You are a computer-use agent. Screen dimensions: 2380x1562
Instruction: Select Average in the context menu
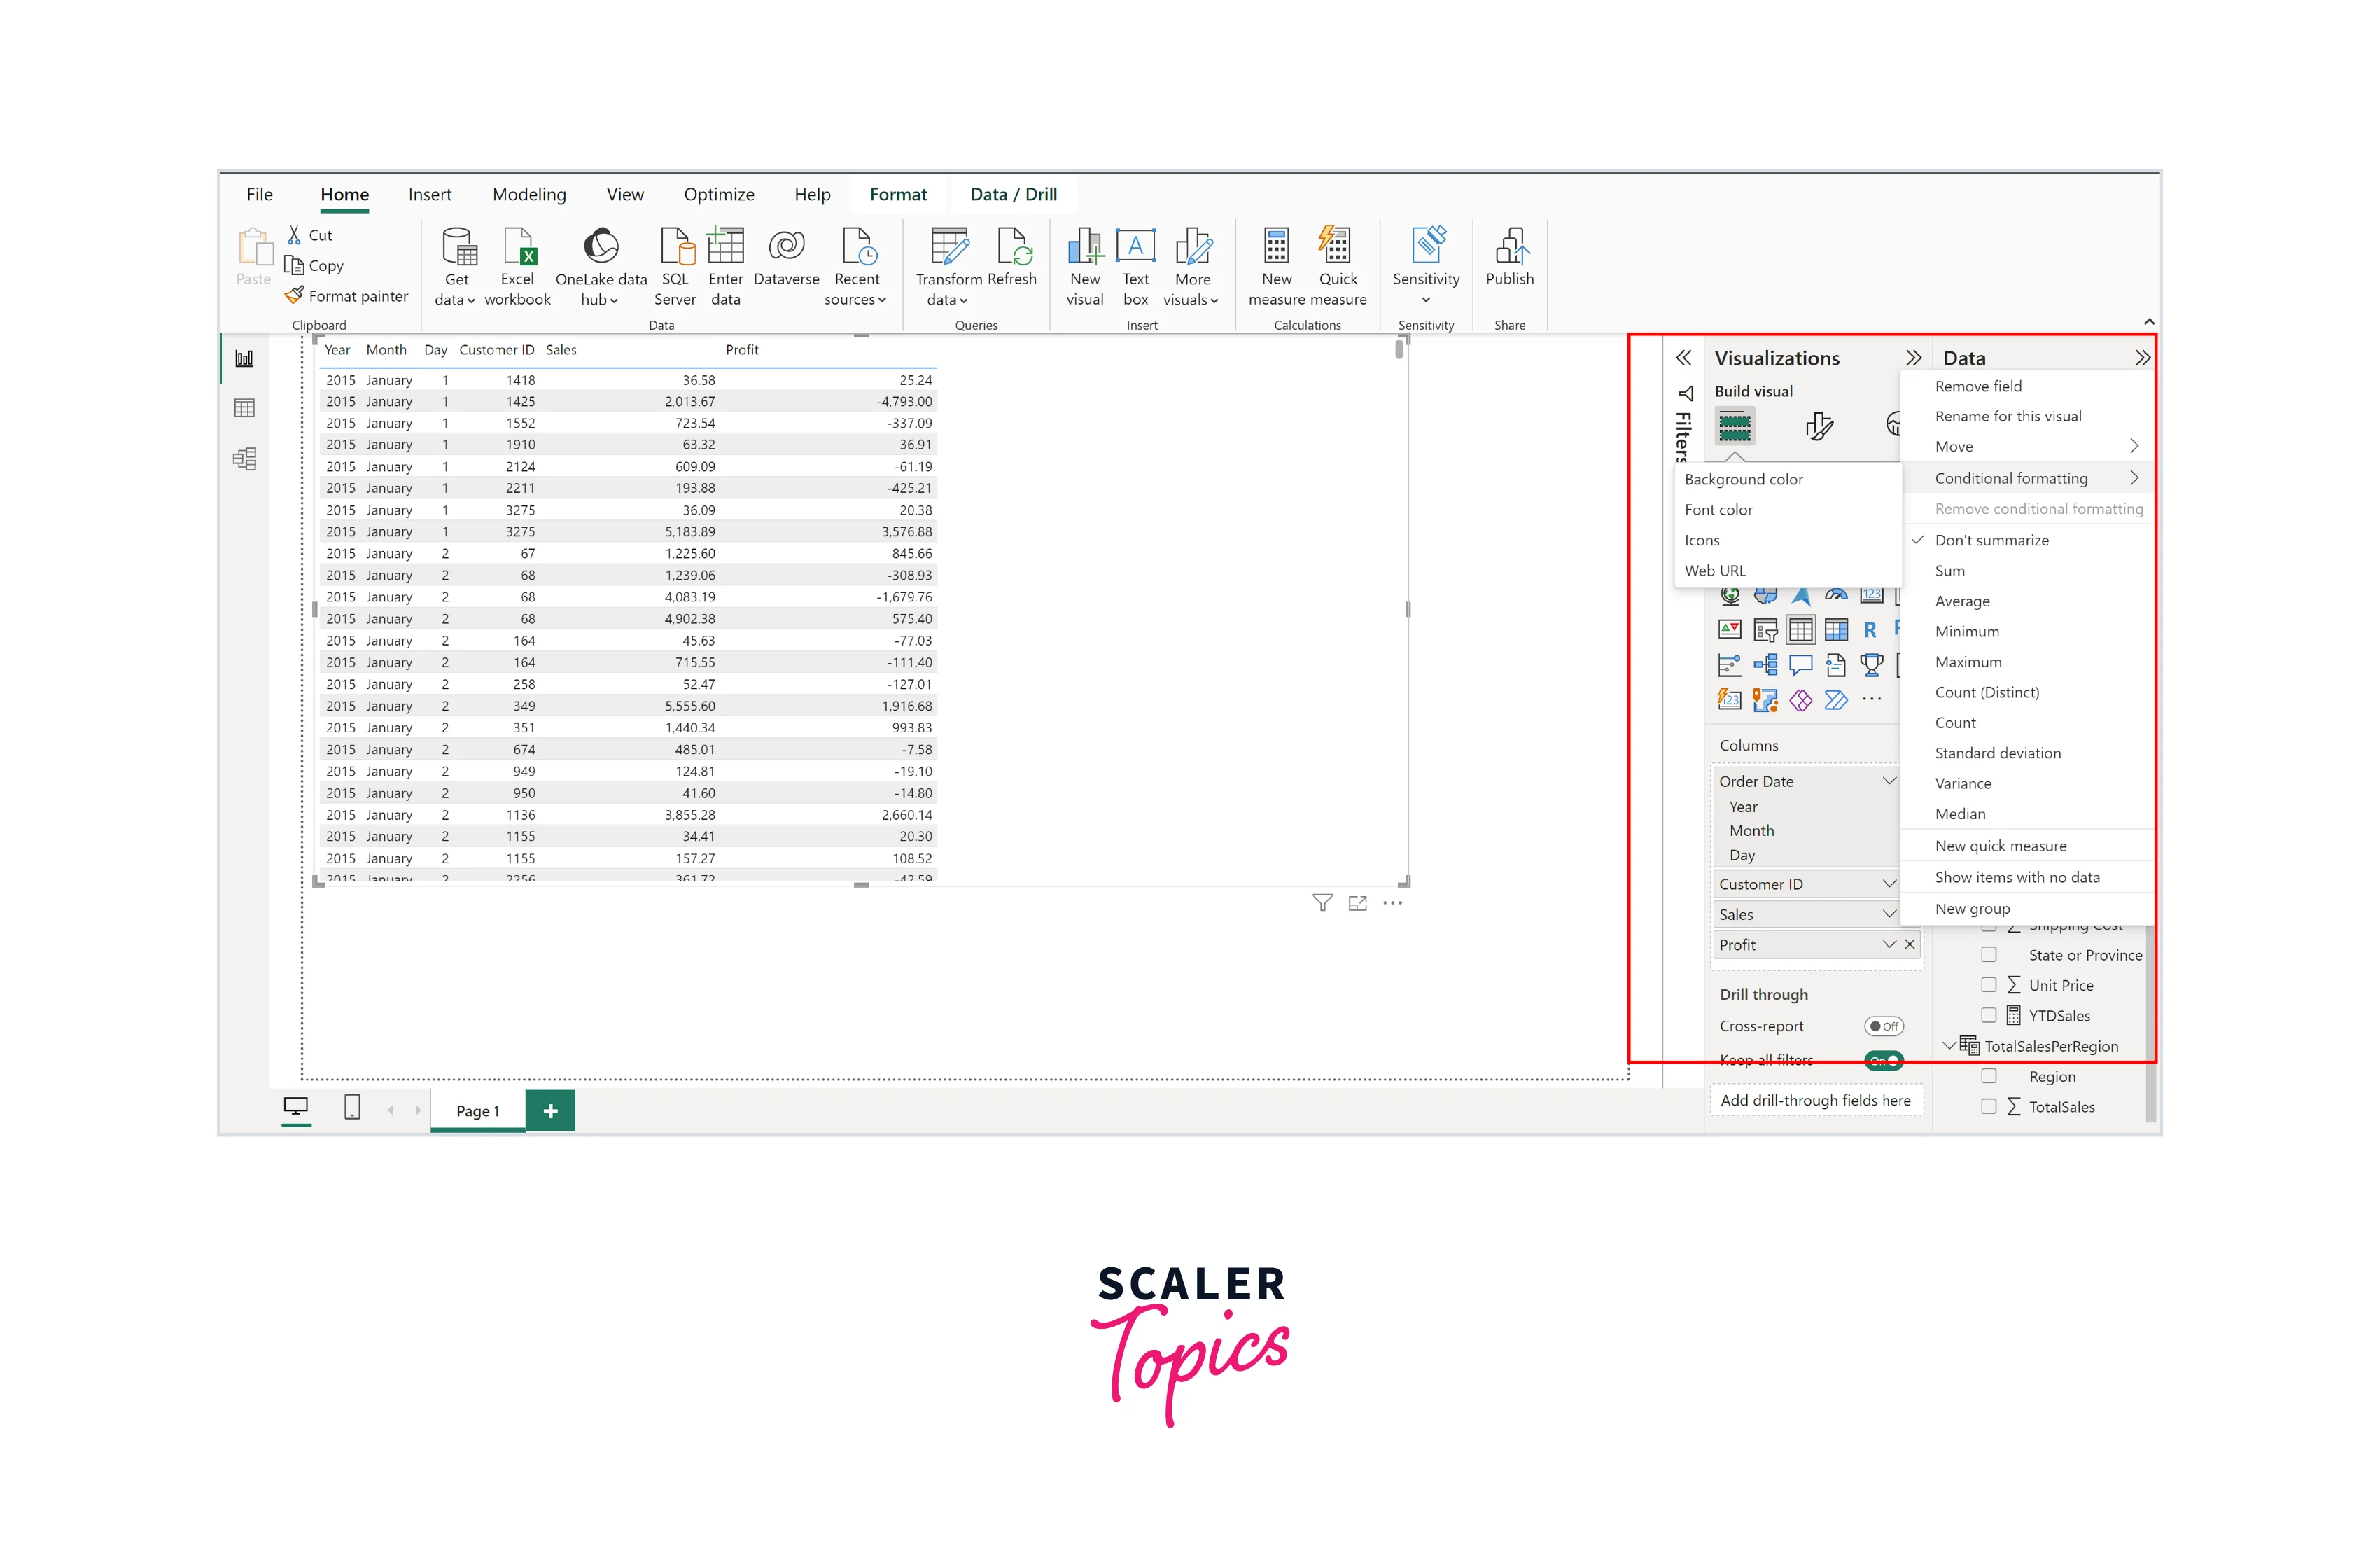(x=1962, y=601)
